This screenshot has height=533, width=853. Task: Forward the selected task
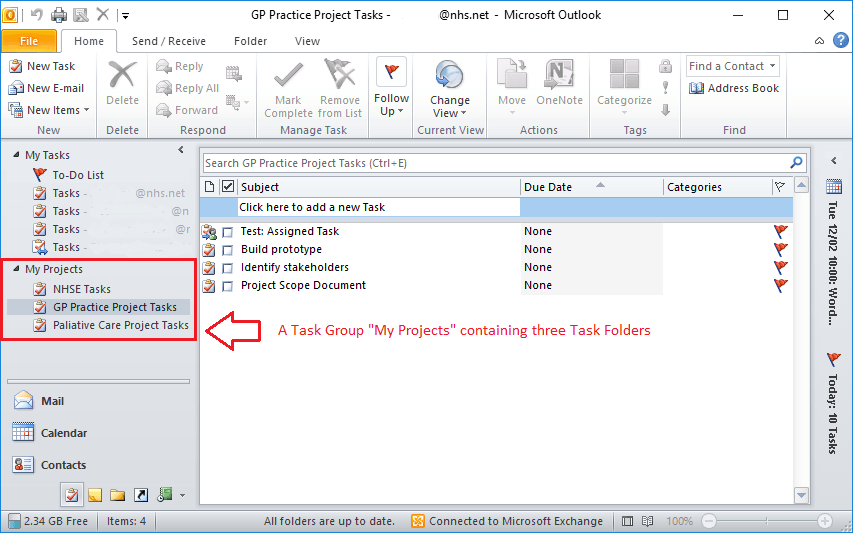(x=187, y=110)
